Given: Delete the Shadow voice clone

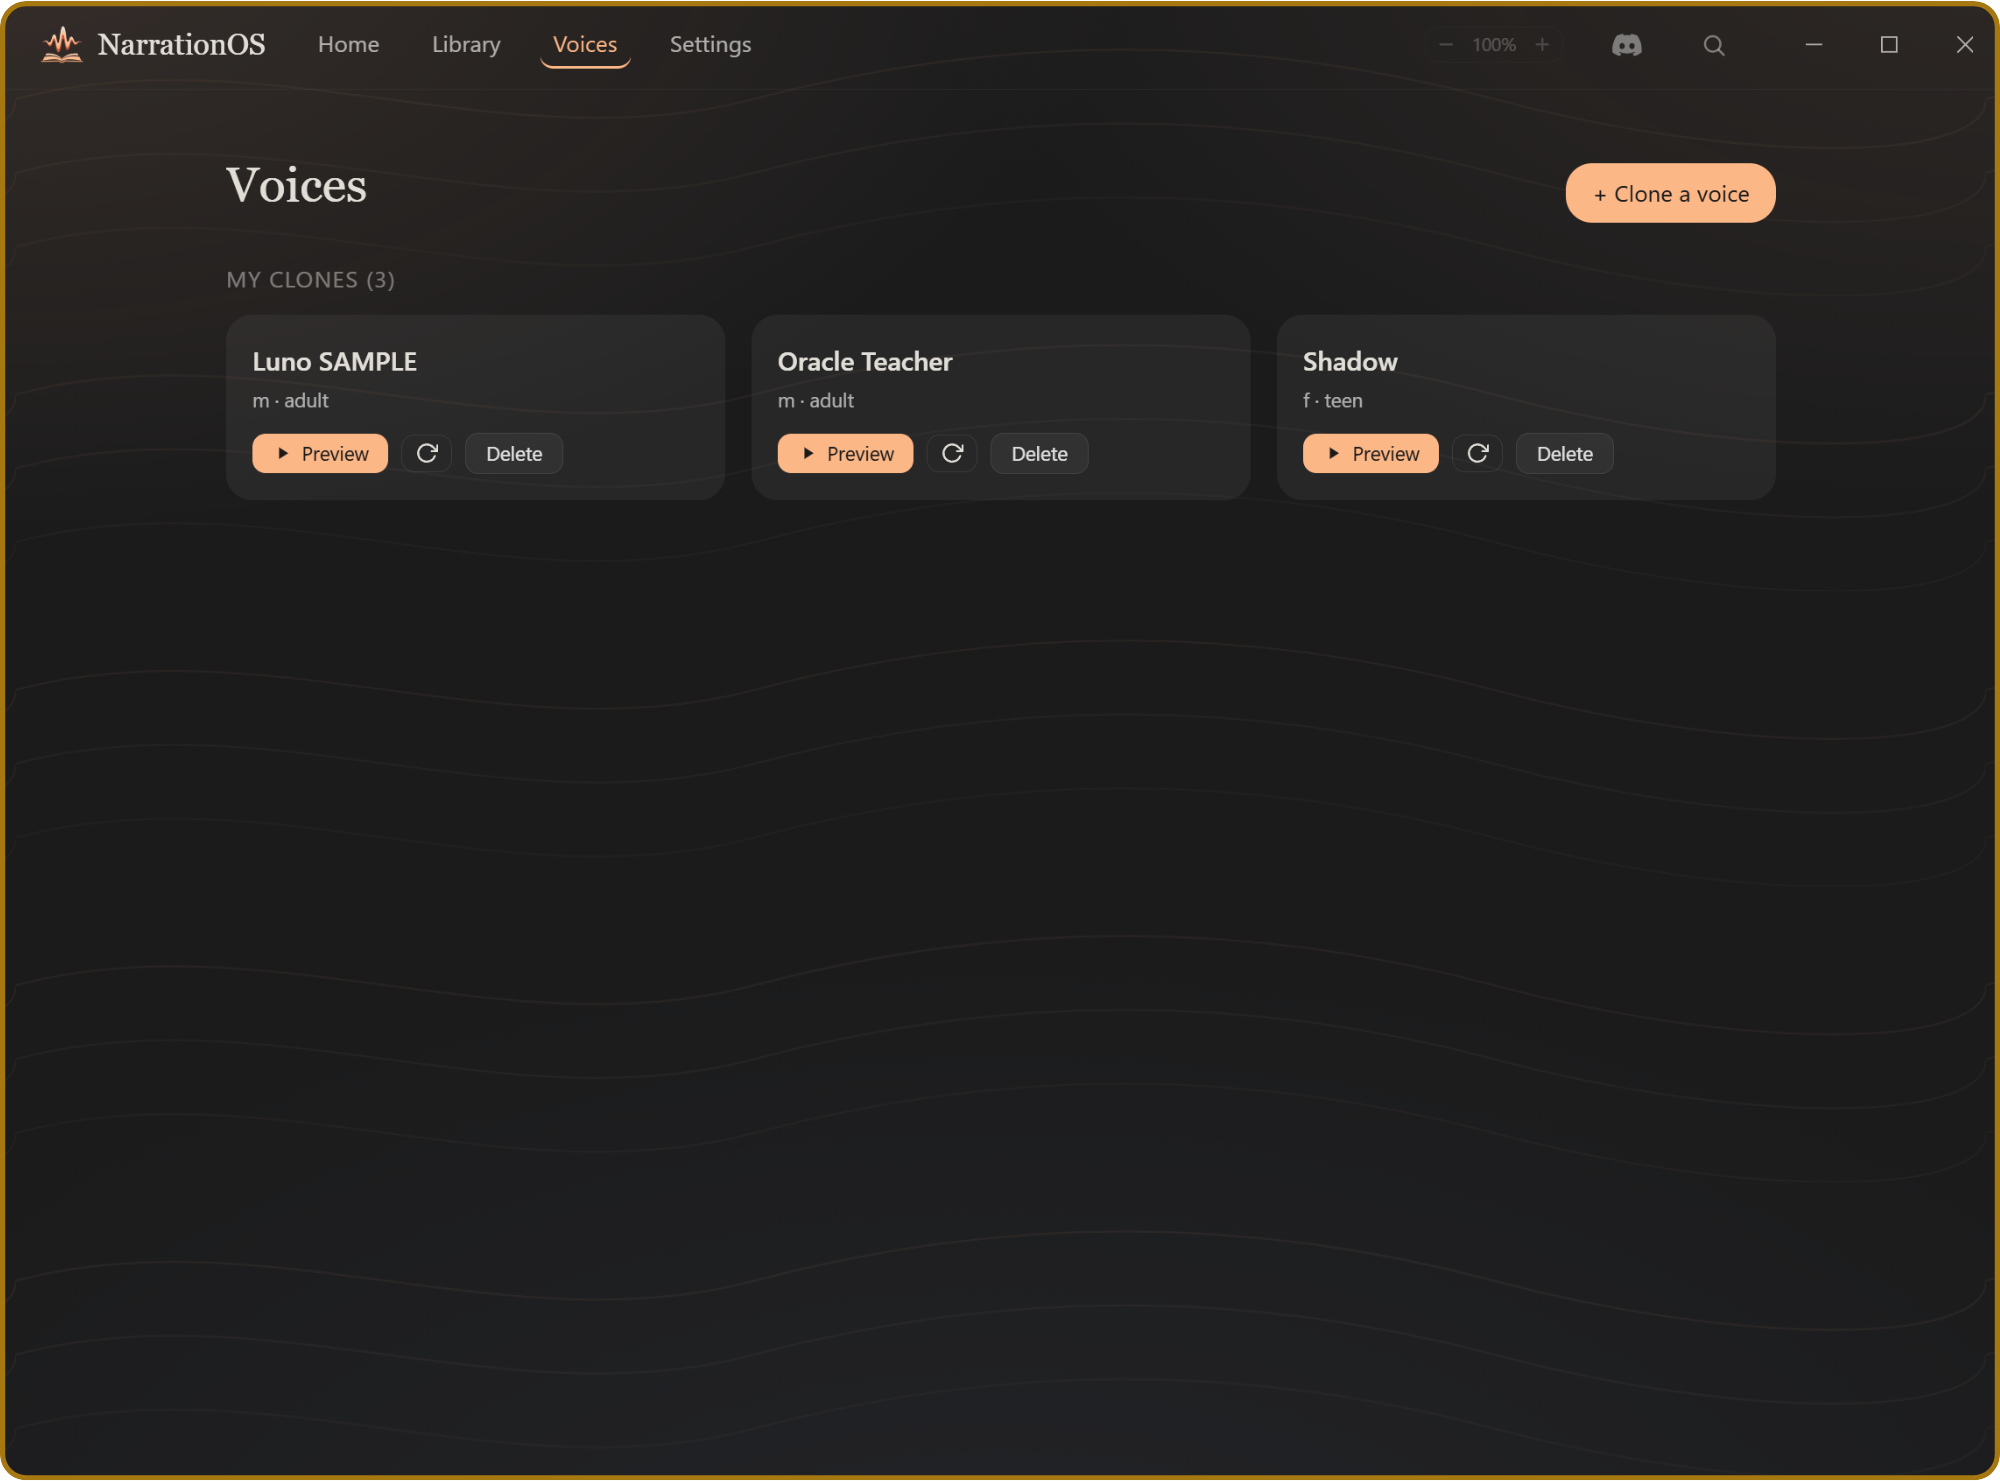Looking at the screenshot, I should coord(1565,454).
